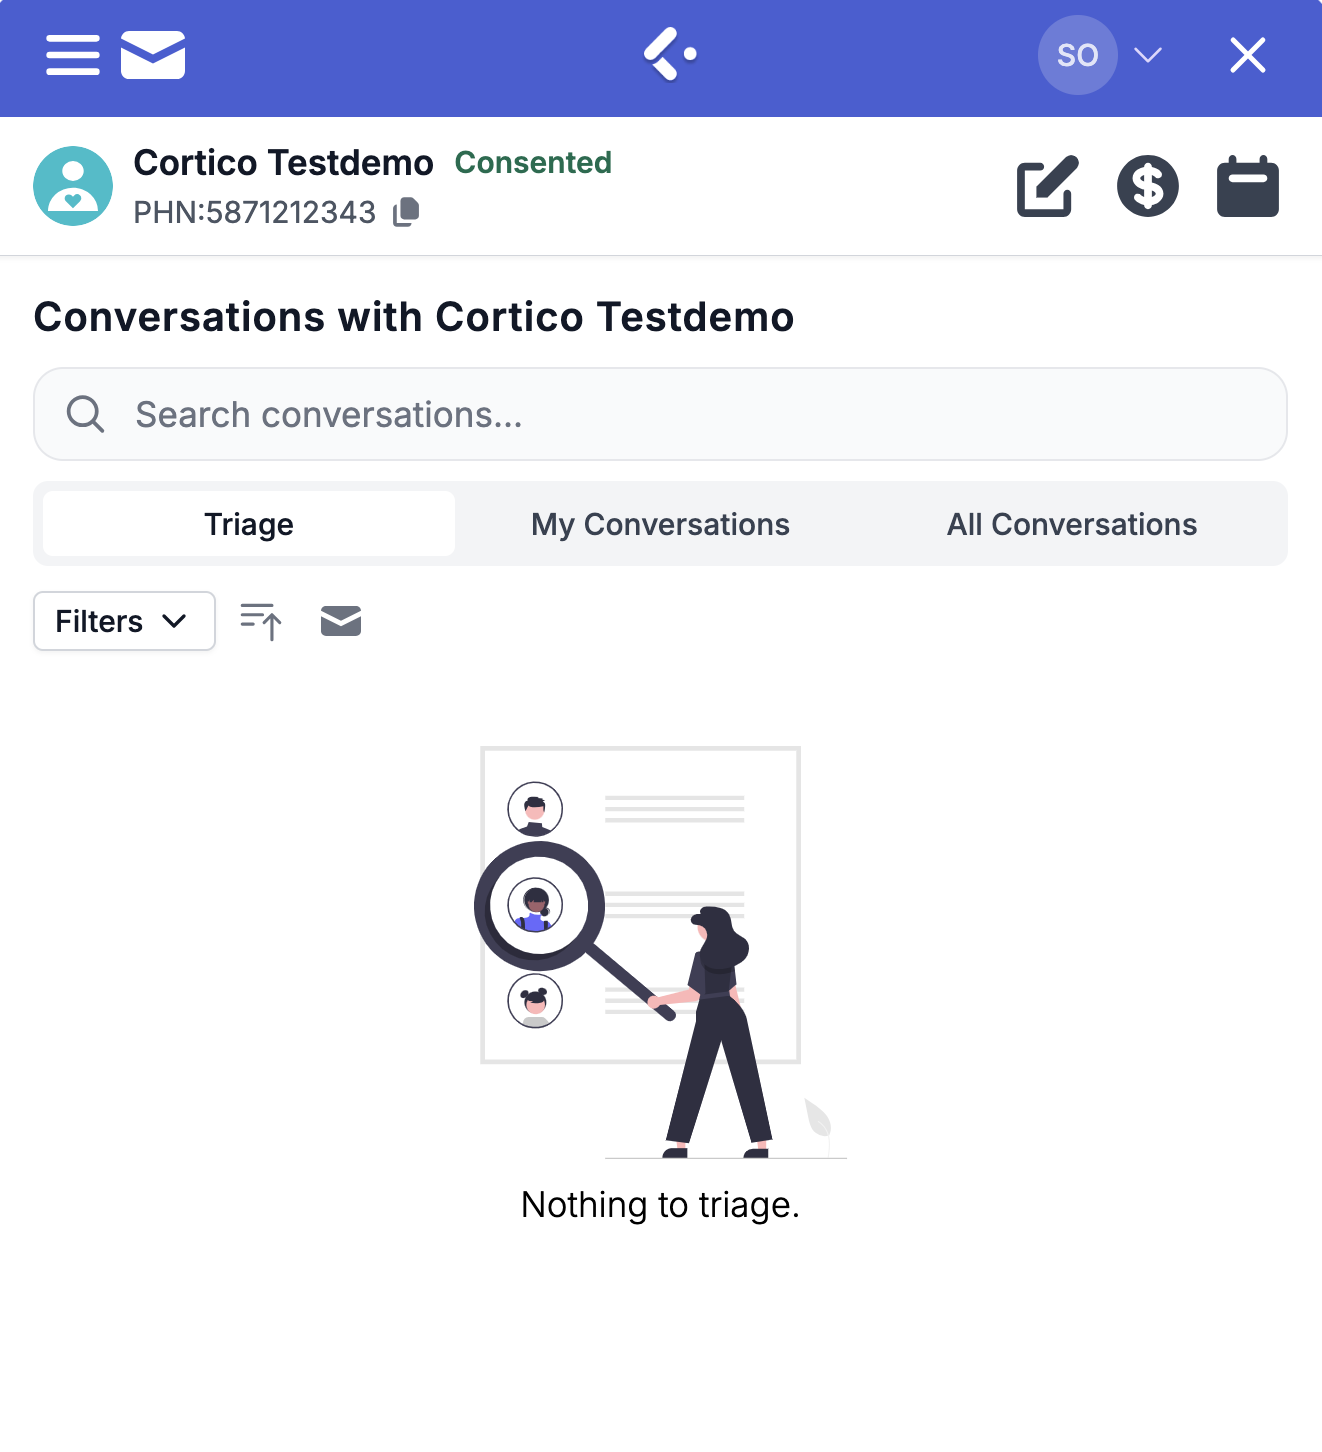This screenshot has width=1322, height=1452.
Task: Click the Cortico logo in header
Action: pos(669,55)
